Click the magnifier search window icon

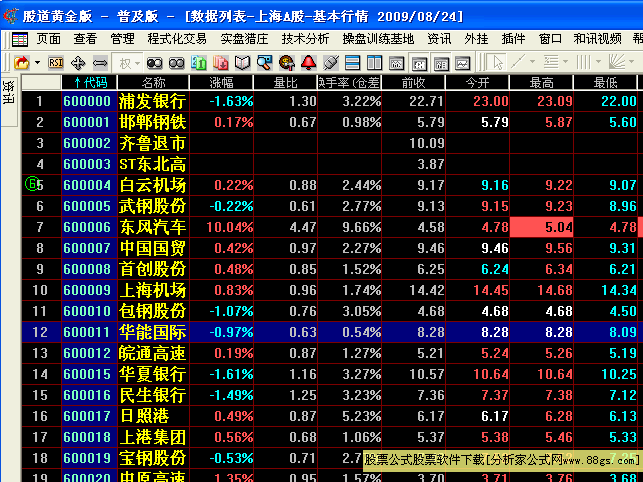click(x=264, y=63)
